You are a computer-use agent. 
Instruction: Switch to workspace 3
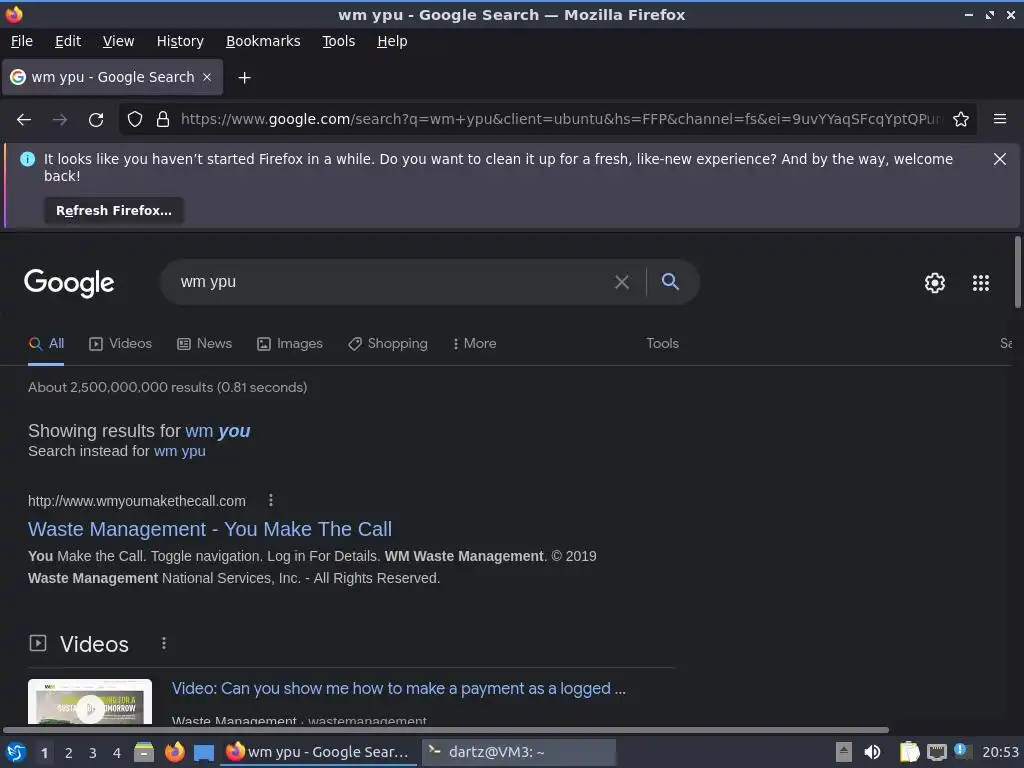coord(93,753)
